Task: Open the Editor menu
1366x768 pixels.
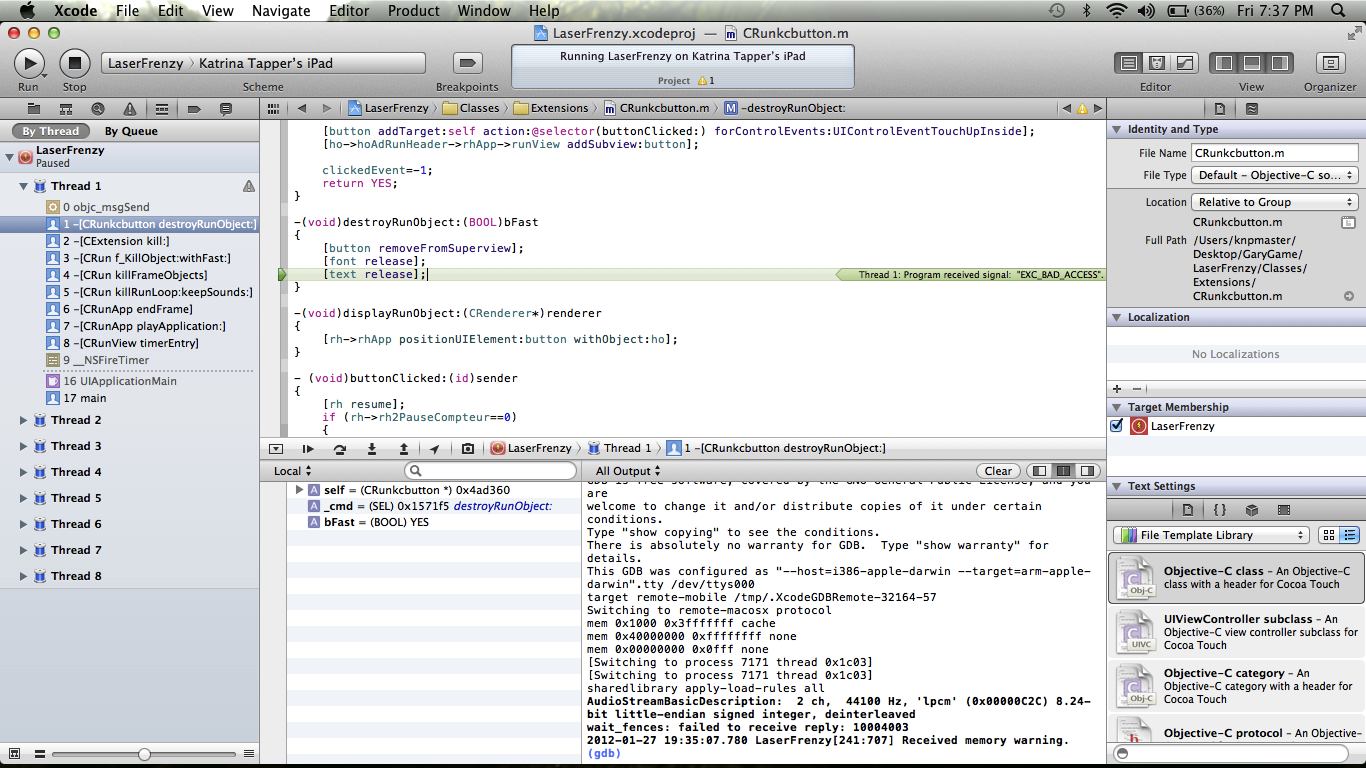Action: point(349,11)
